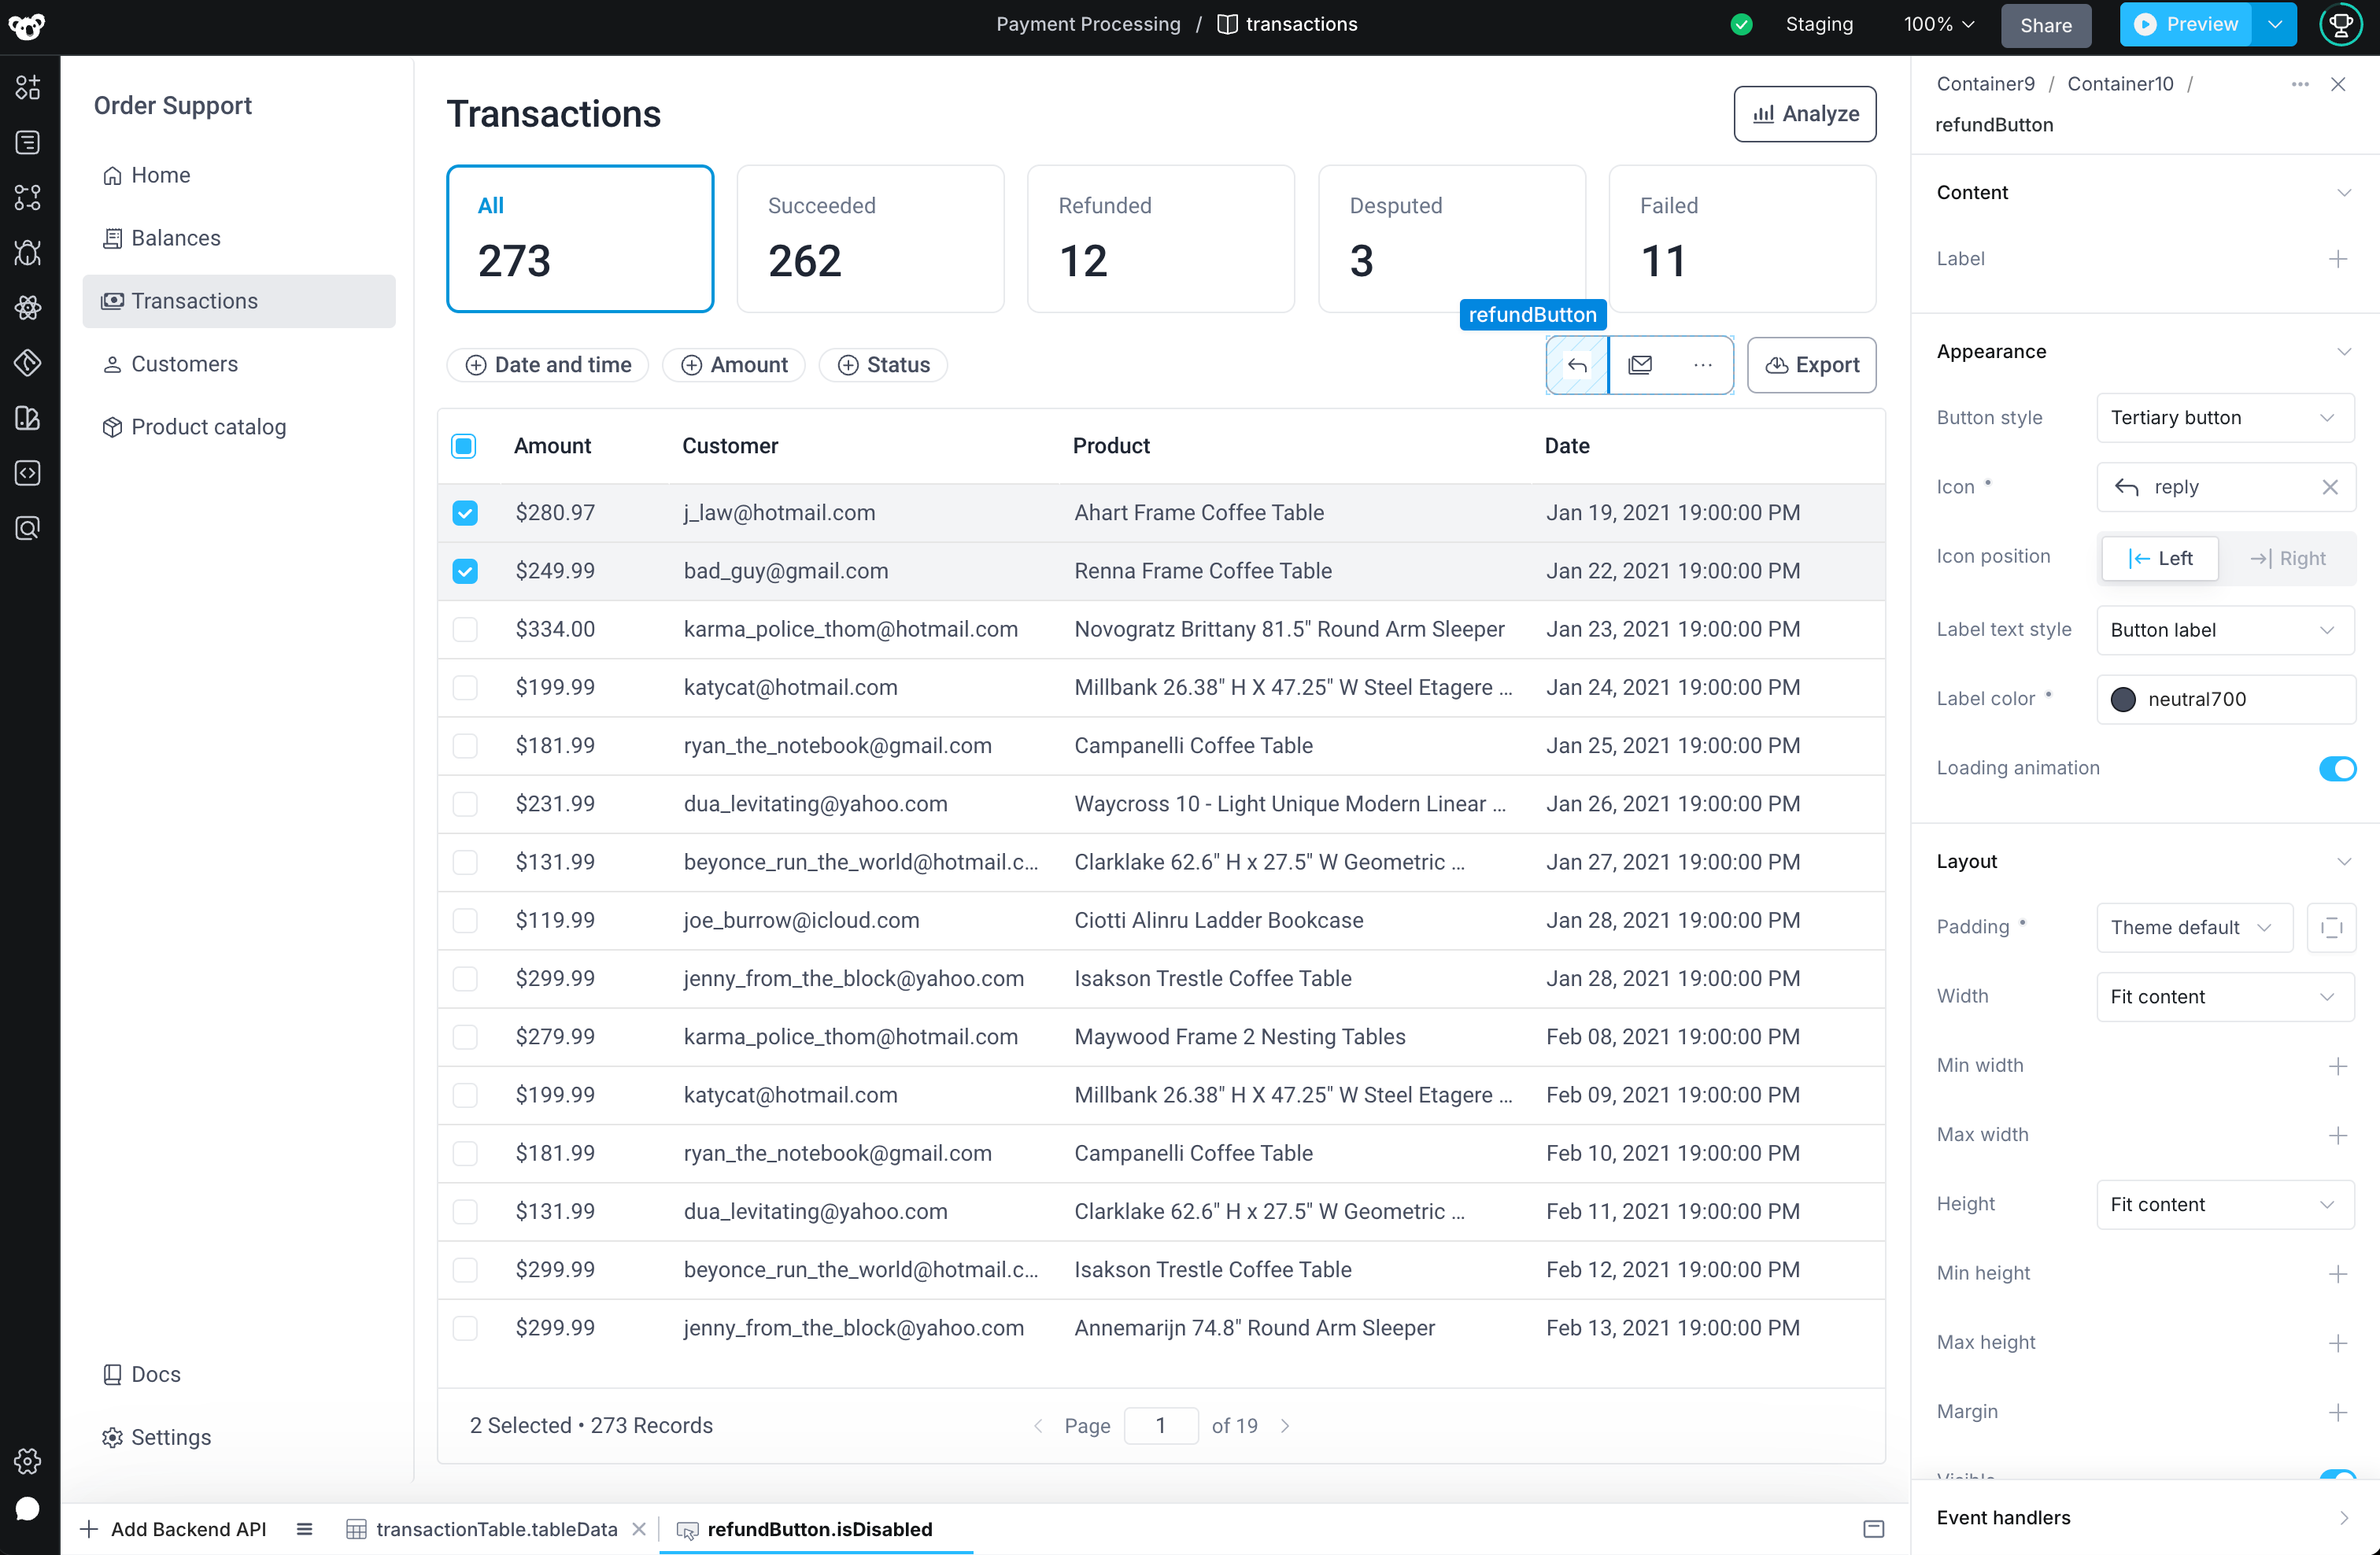Open the three-dot overflow icon near Export
This screenshot has height=1555, width=2380.
tap(1703, 365)
